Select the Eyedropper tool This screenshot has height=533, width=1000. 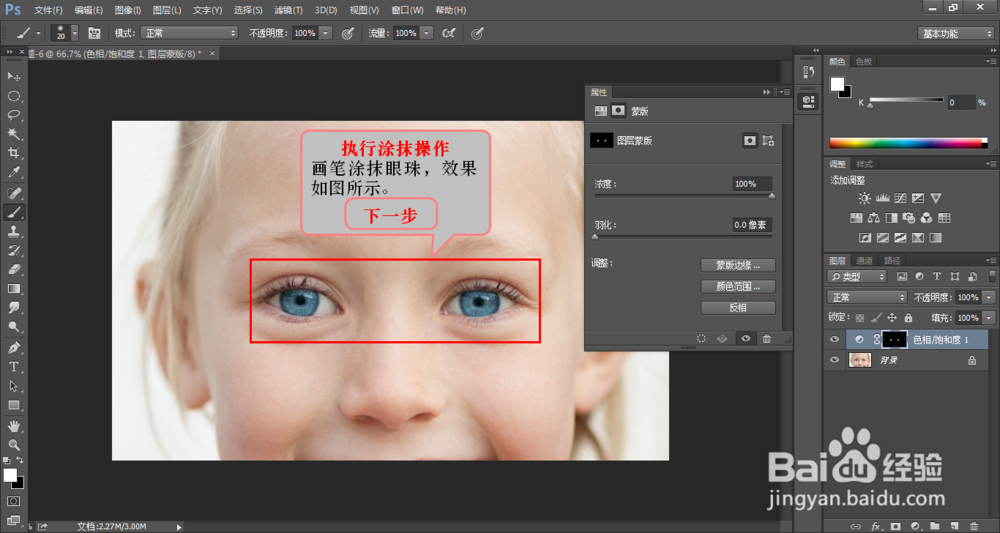point(13,172)
